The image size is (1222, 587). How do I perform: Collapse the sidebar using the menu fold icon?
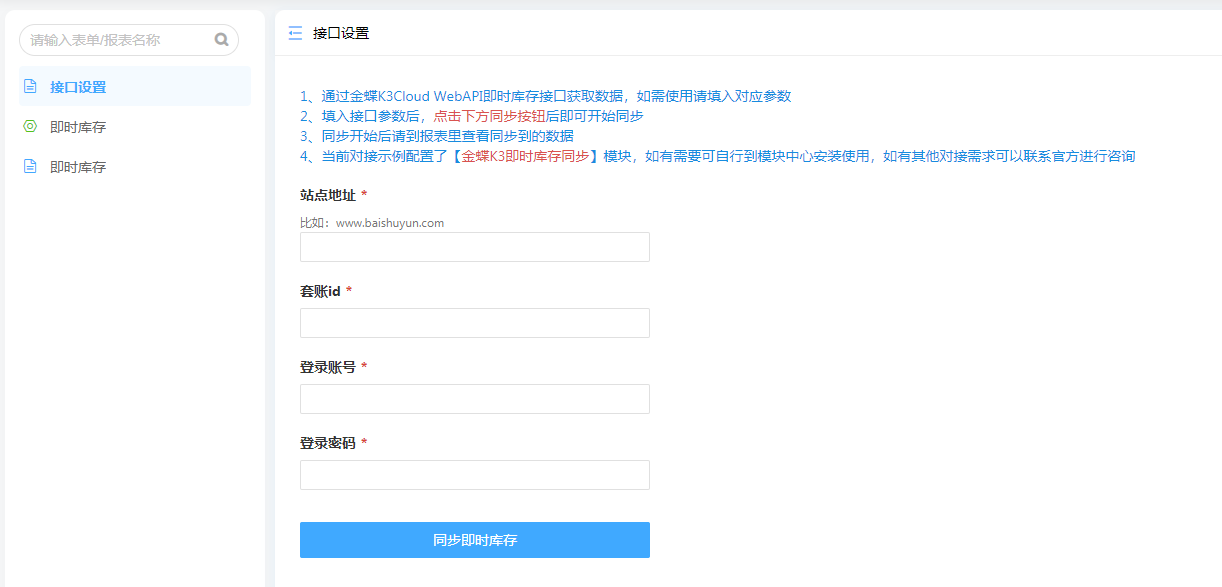(295, 33)
